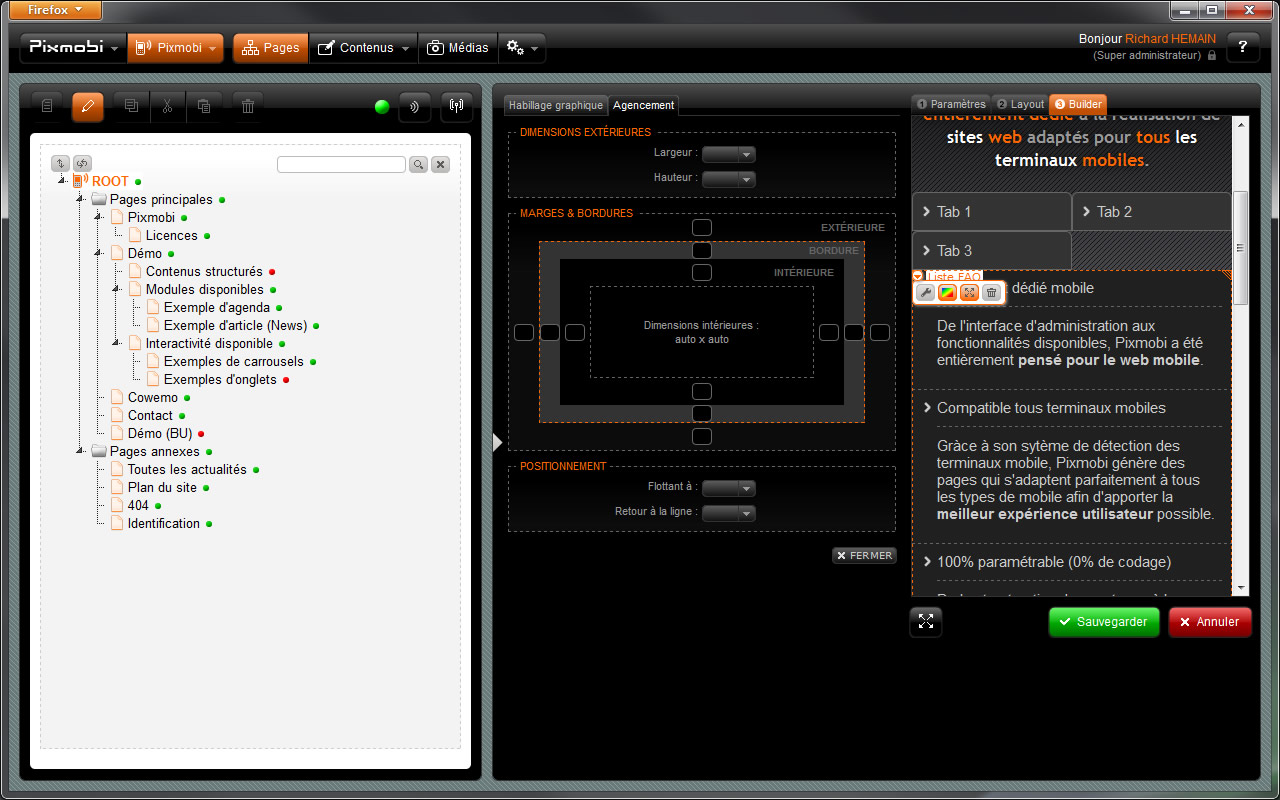The height and width of the screenshot is (800, 1280).
Task: Click the scissors cut icon
Action: coord(168,105)
